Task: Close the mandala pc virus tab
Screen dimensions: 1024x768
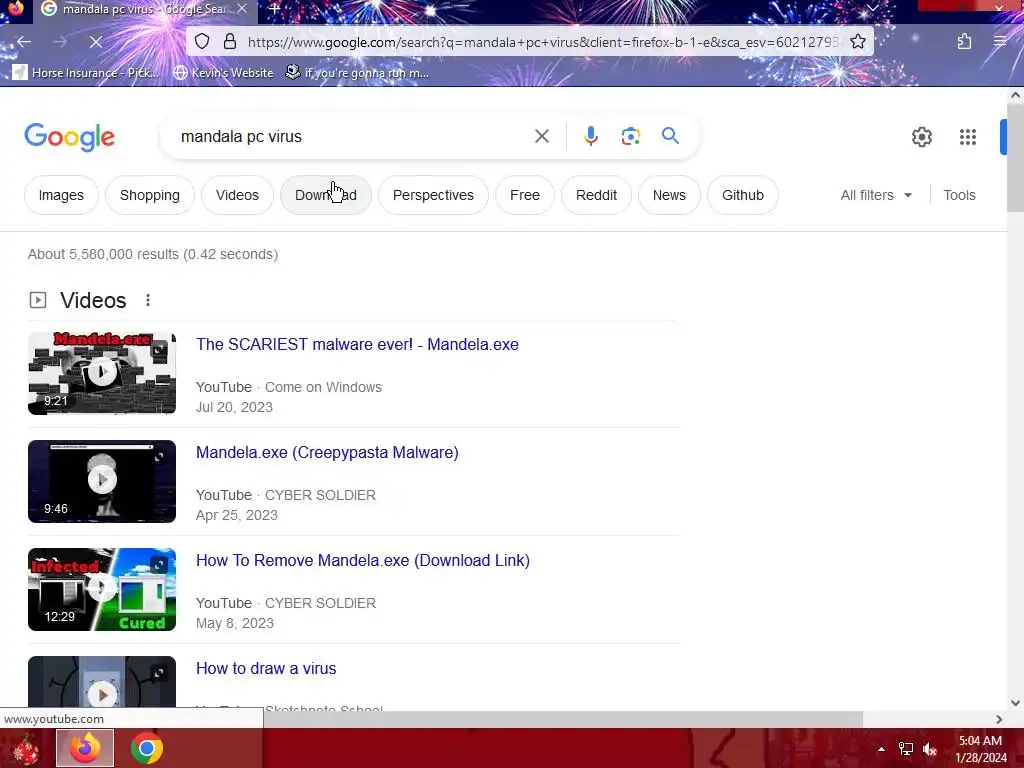Action: click(242, 9)
